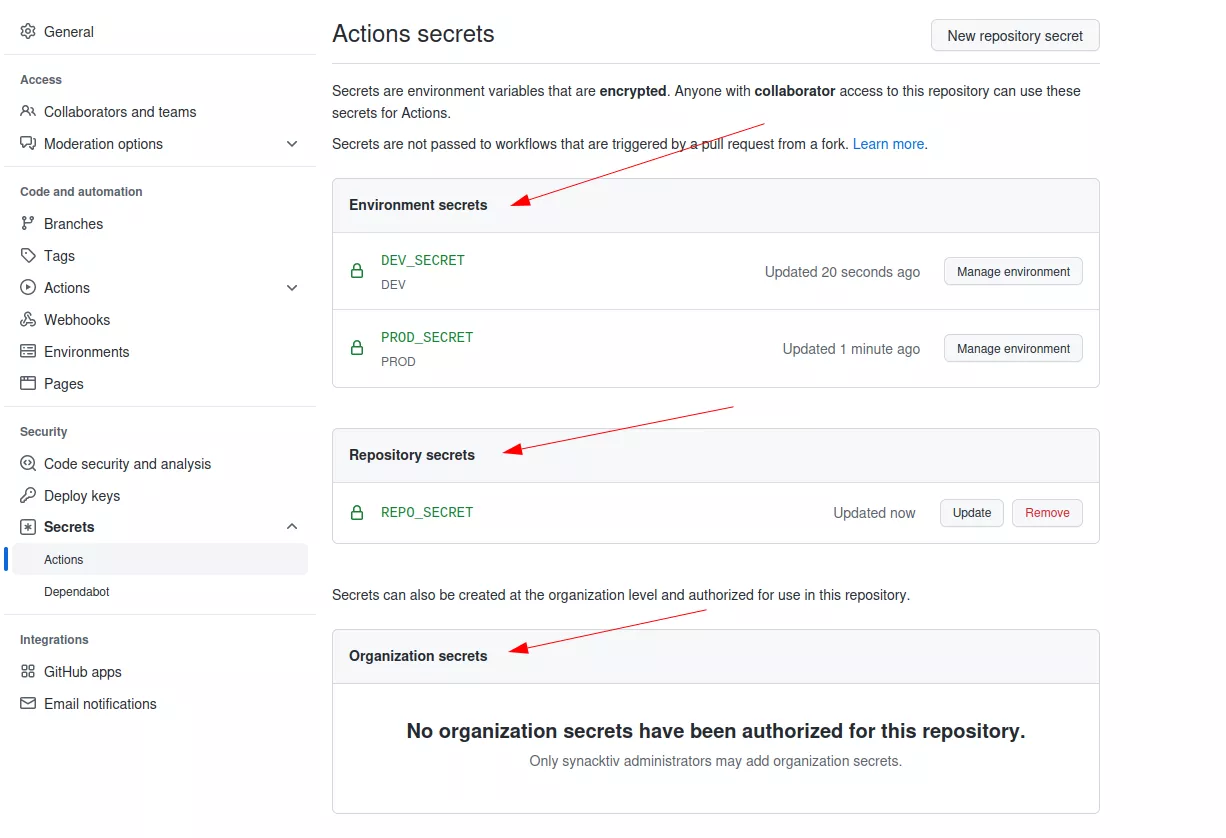The width and height of the screenshot is (1226, 838).
Task: Click the Branches icon in sidebar
Action: pos(28,224)
